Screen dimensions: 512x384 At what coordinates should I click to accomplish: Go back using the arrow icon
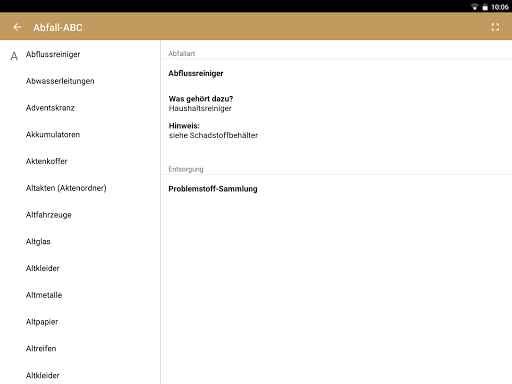(17, 27)
